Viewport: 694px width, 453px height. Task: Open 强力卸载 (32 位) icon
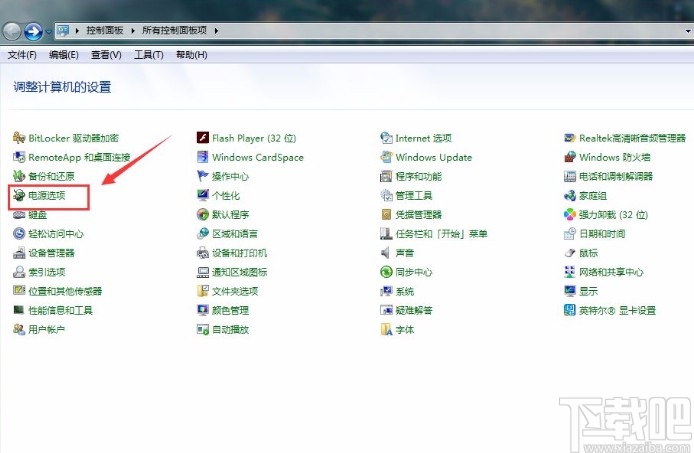coord(570,215)
